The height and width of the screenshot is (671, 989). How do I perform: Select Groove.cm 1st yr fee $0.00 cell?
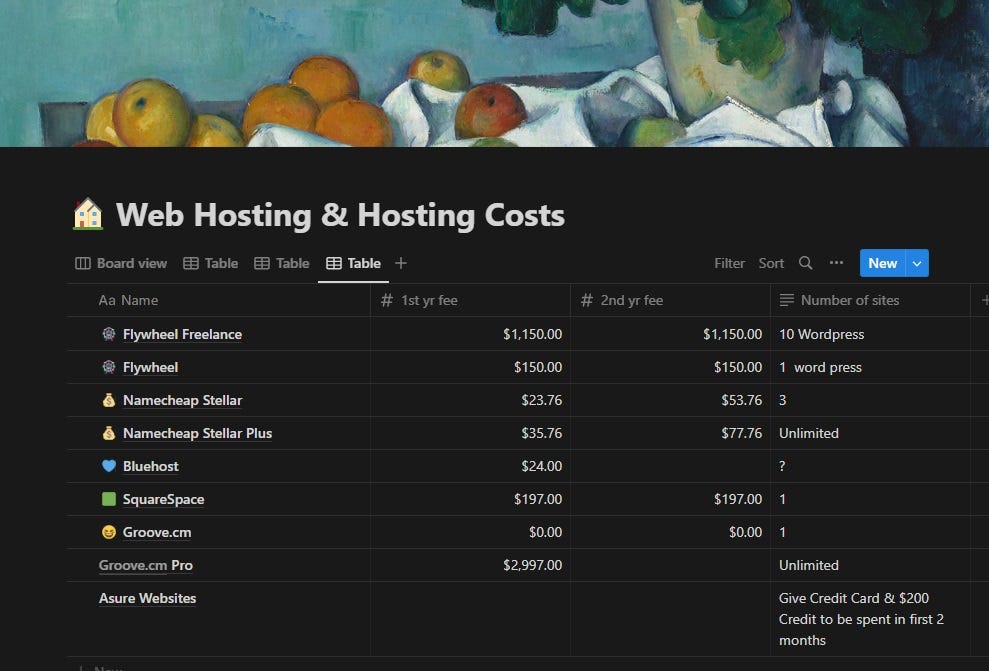click(471, 532)
